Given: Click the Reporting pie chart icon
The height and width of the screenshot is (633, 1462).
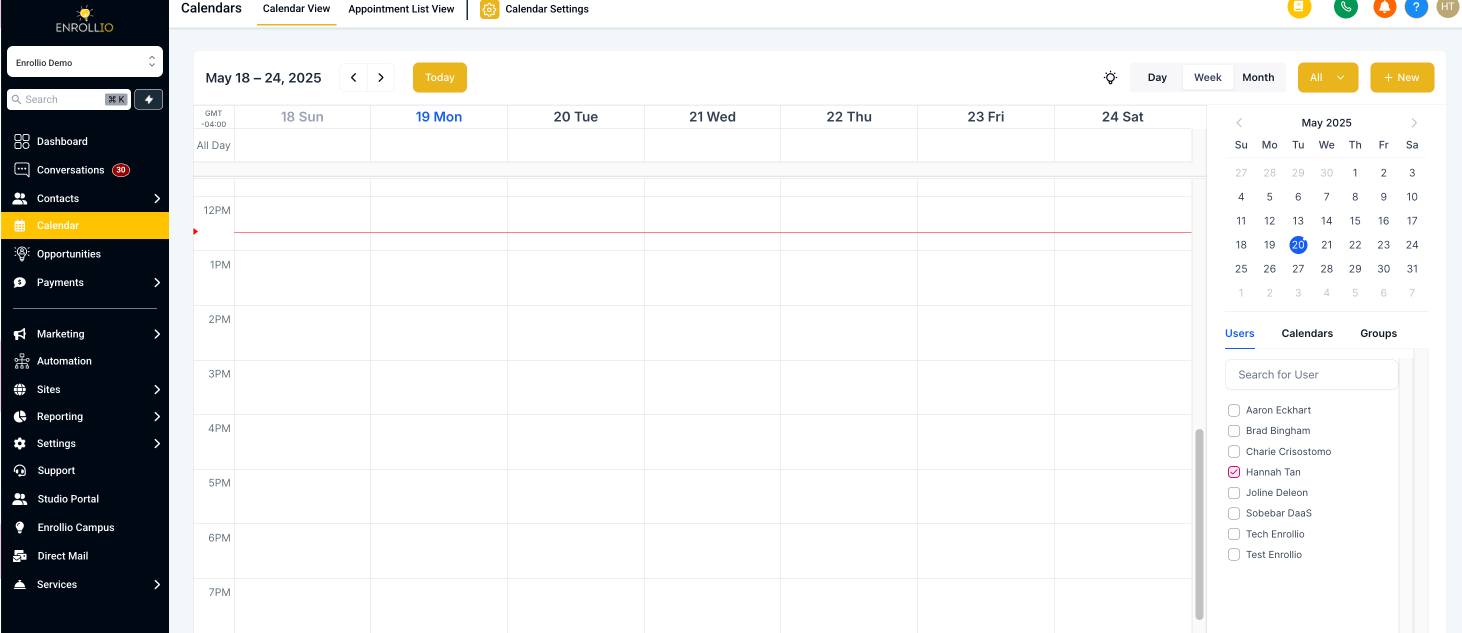Looking at the screenshot, I should pos(21,416).
